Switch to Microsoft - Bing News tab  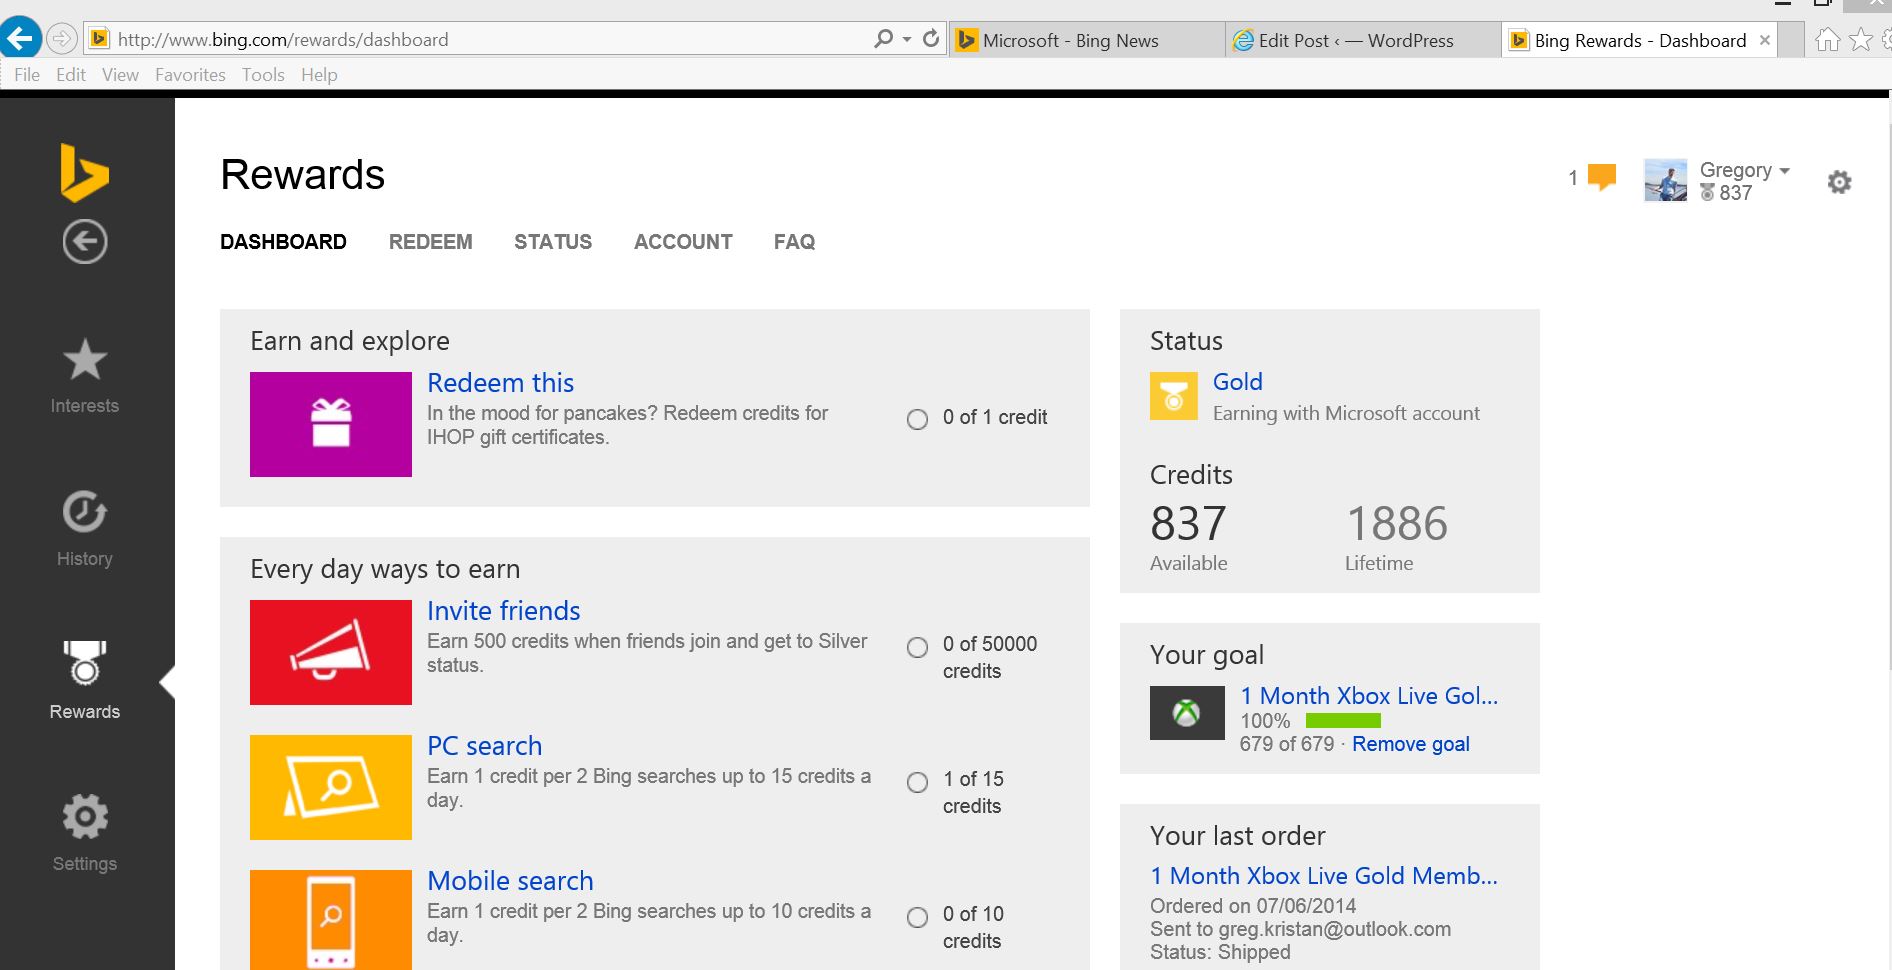[x=1087, y=40]
